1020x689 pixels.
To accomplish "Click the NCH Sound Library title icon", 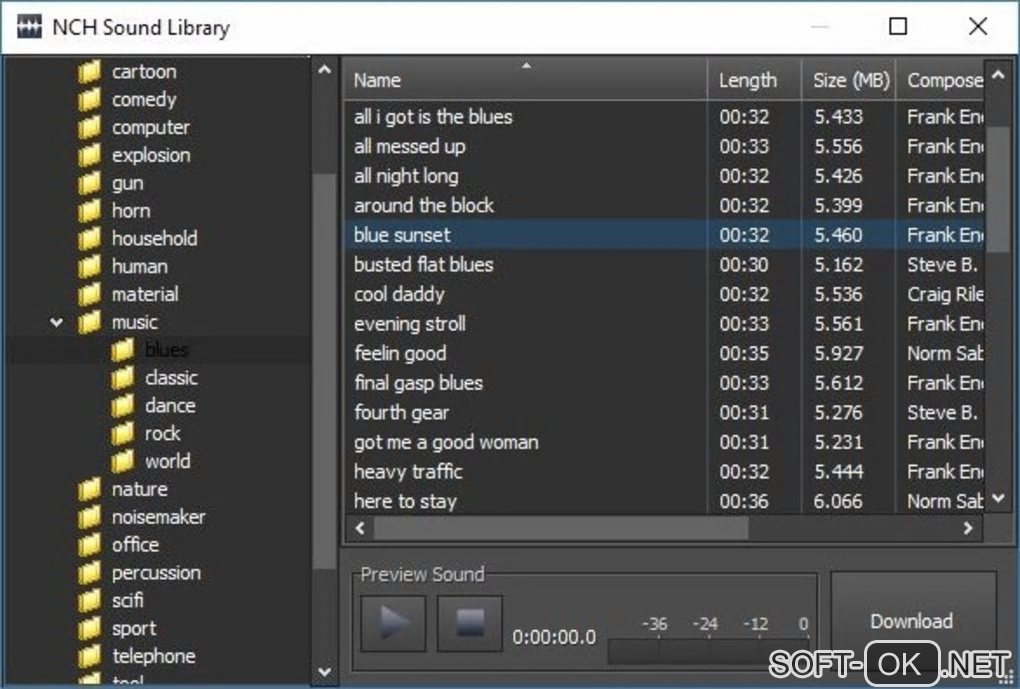I will click(29, 27).
